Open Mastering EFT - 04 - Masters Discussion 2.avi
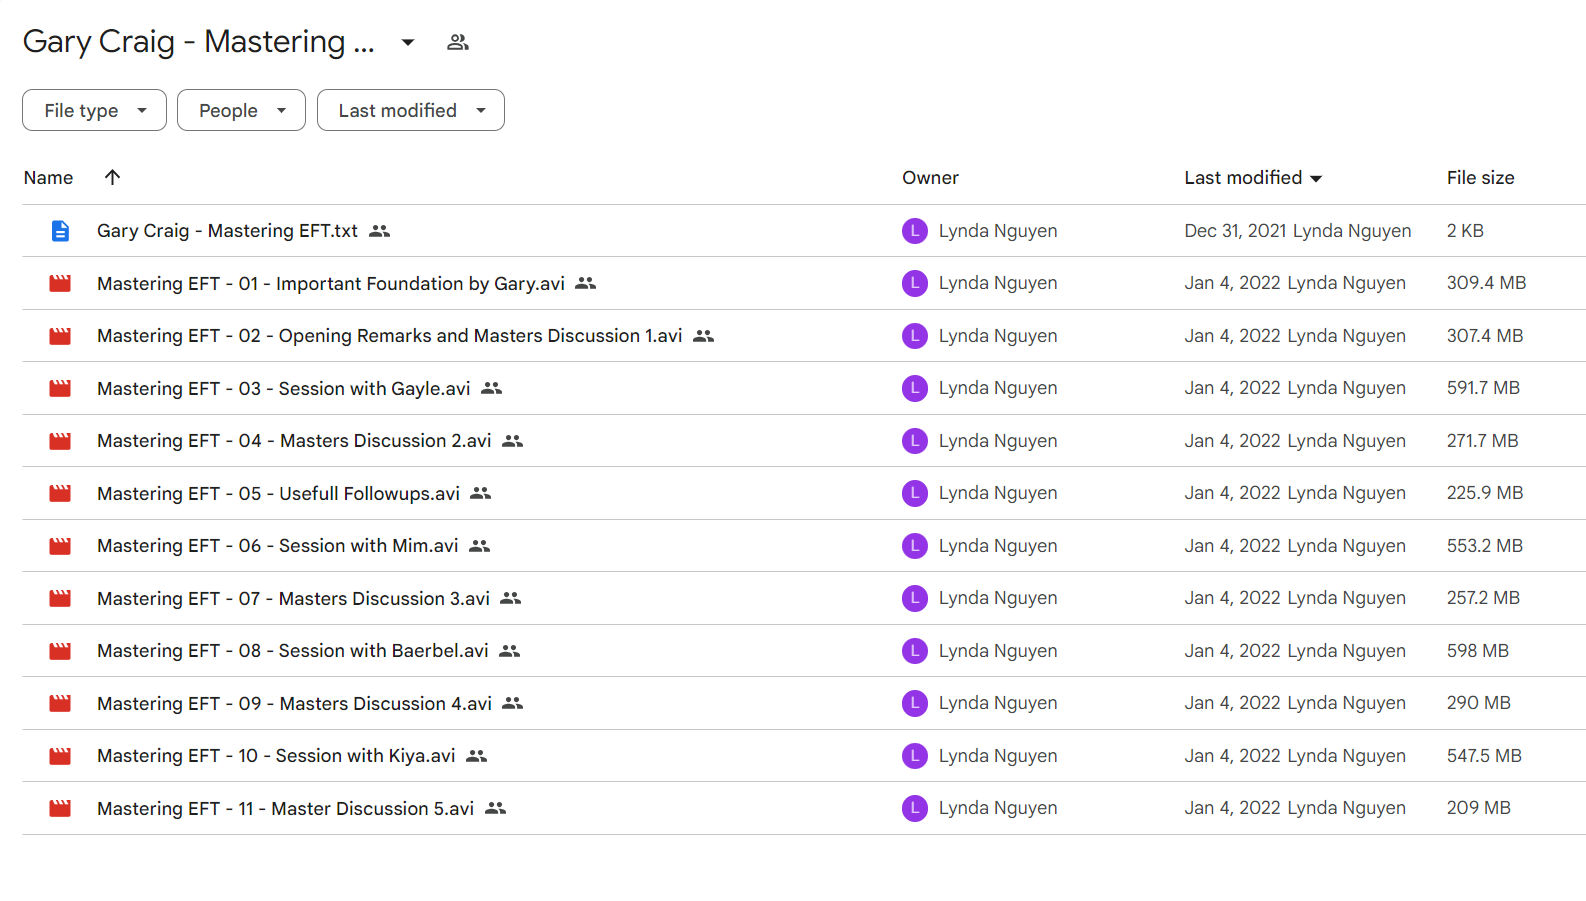This screenshot has height=901, width=1586. 294,441
